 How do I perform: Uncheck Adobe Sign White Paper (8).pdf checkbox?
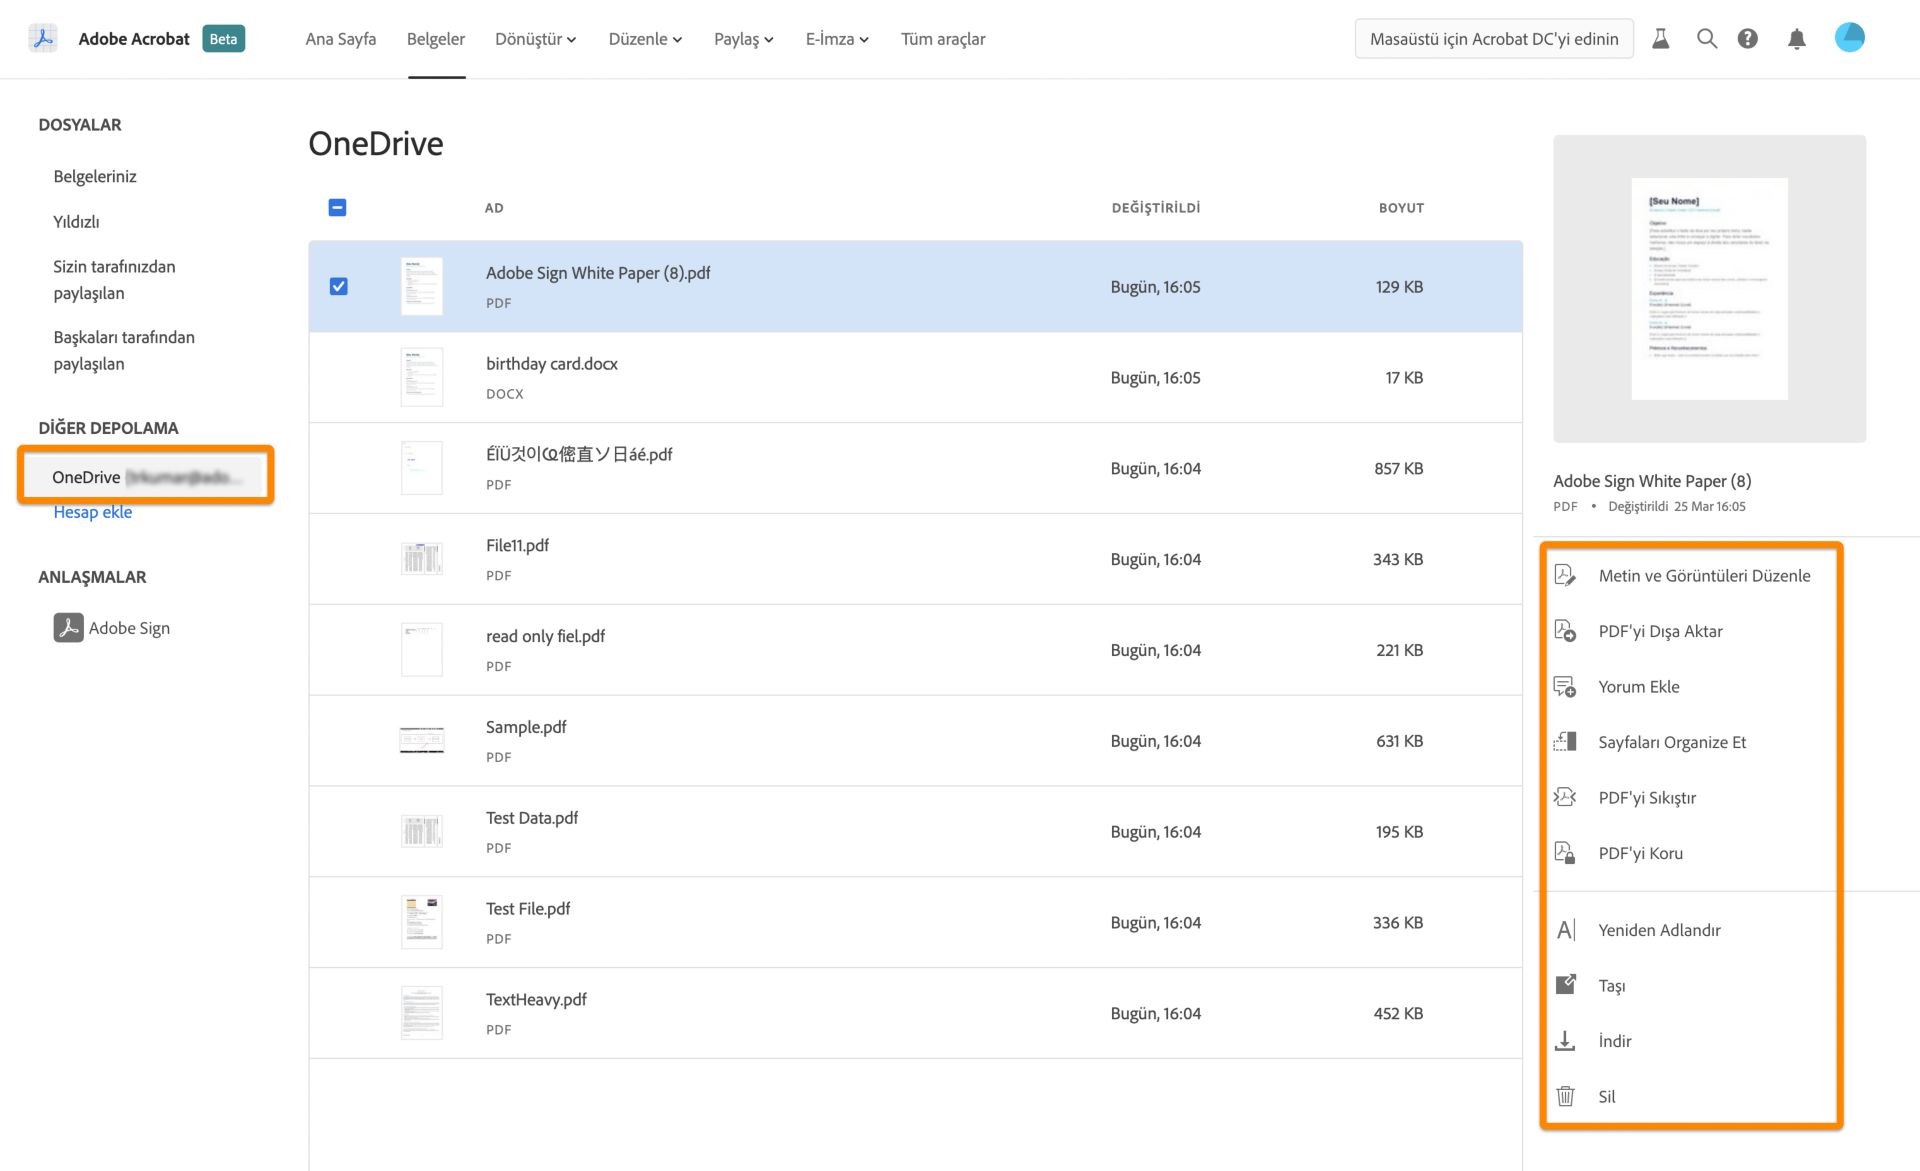[x=339, y=286]
